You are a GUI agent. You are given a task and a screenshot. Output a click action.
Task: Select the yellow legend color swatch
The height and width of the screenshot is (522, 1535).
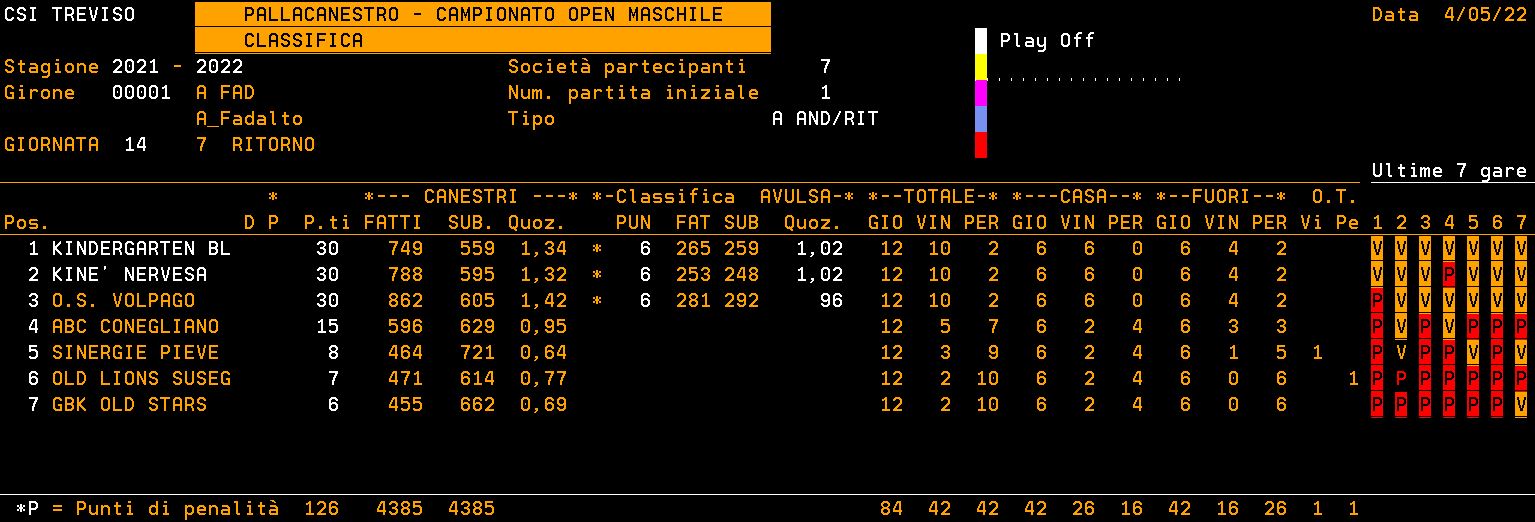[981, 67]
